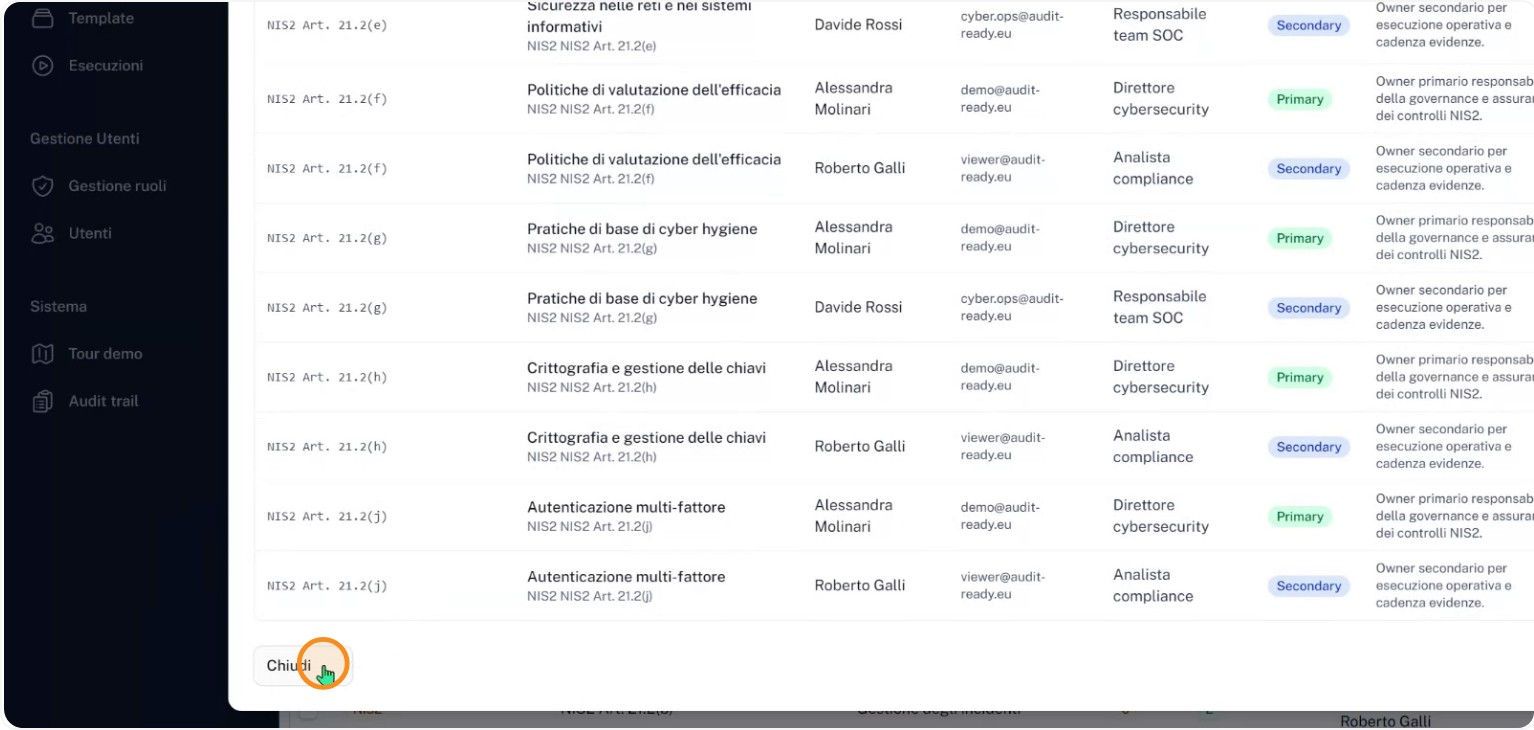Screen dimensions: 1534x730
Task: Click 'NIS2 Art. 21.2(g)' code in Alessandra Molinari row
Action: coord(327,238)
